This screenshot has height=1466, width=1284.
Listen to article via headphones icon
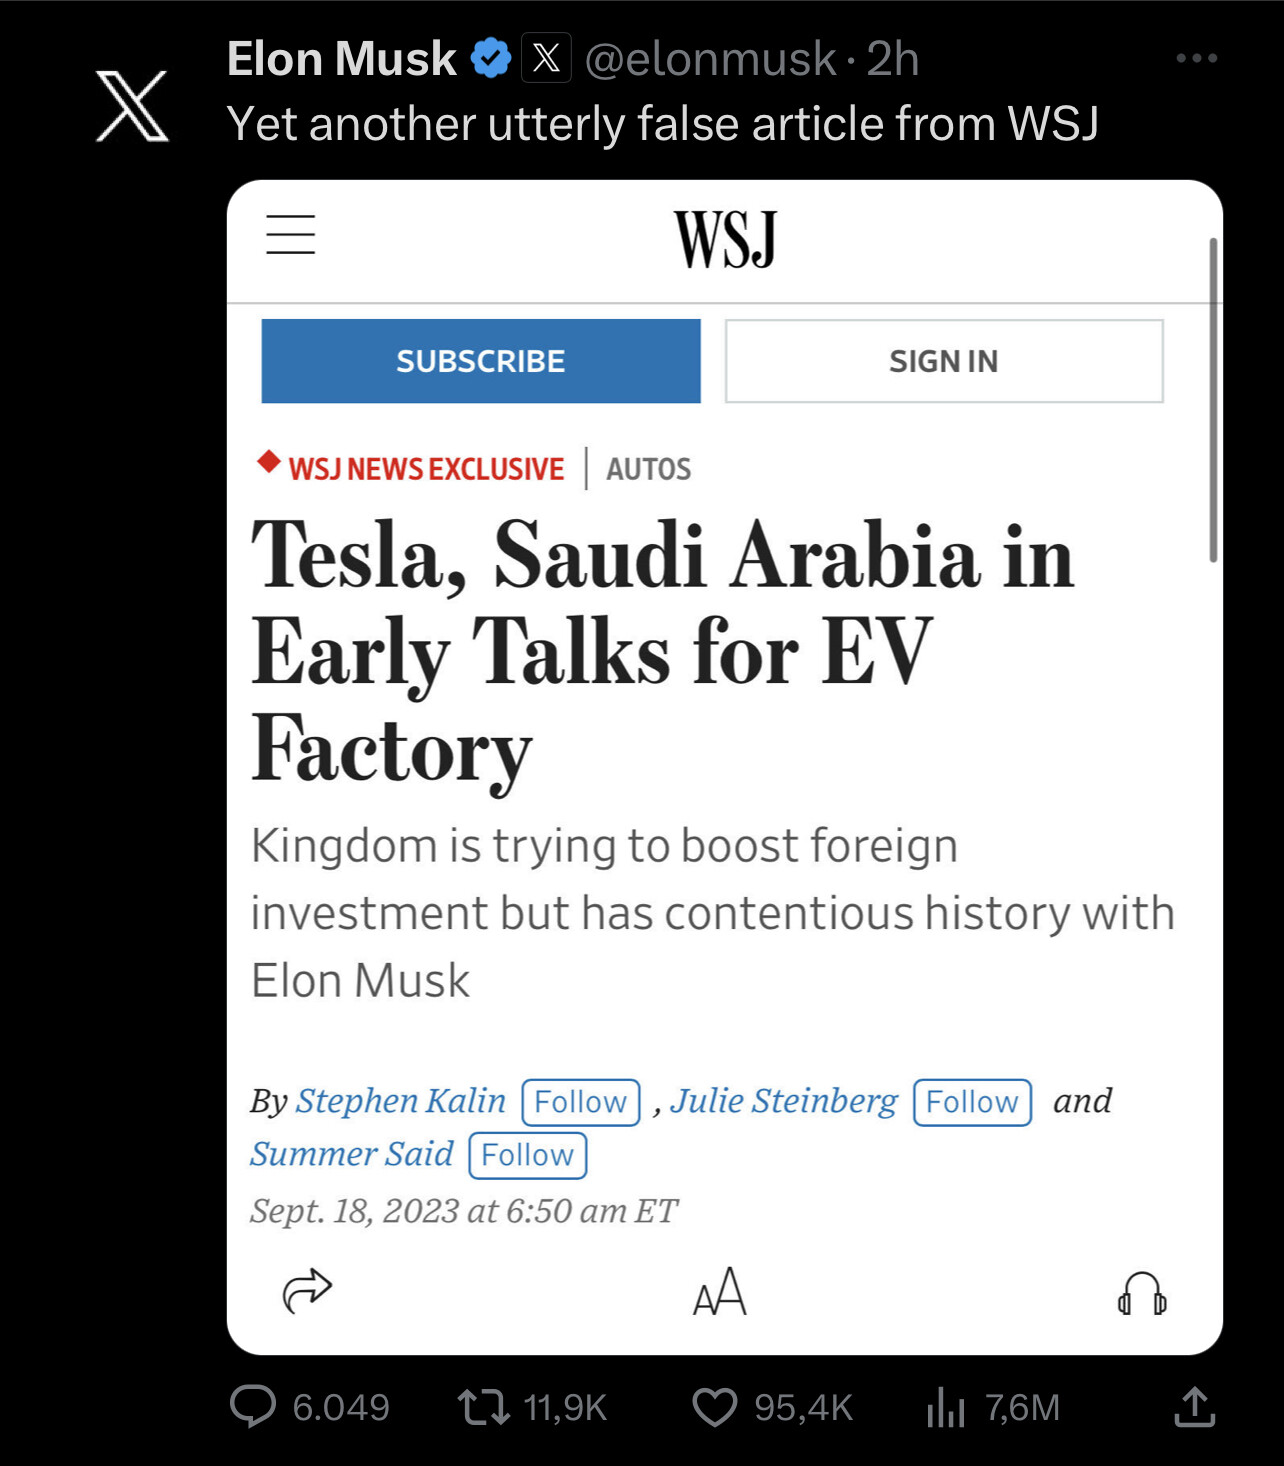[x=1142, y=1292]
